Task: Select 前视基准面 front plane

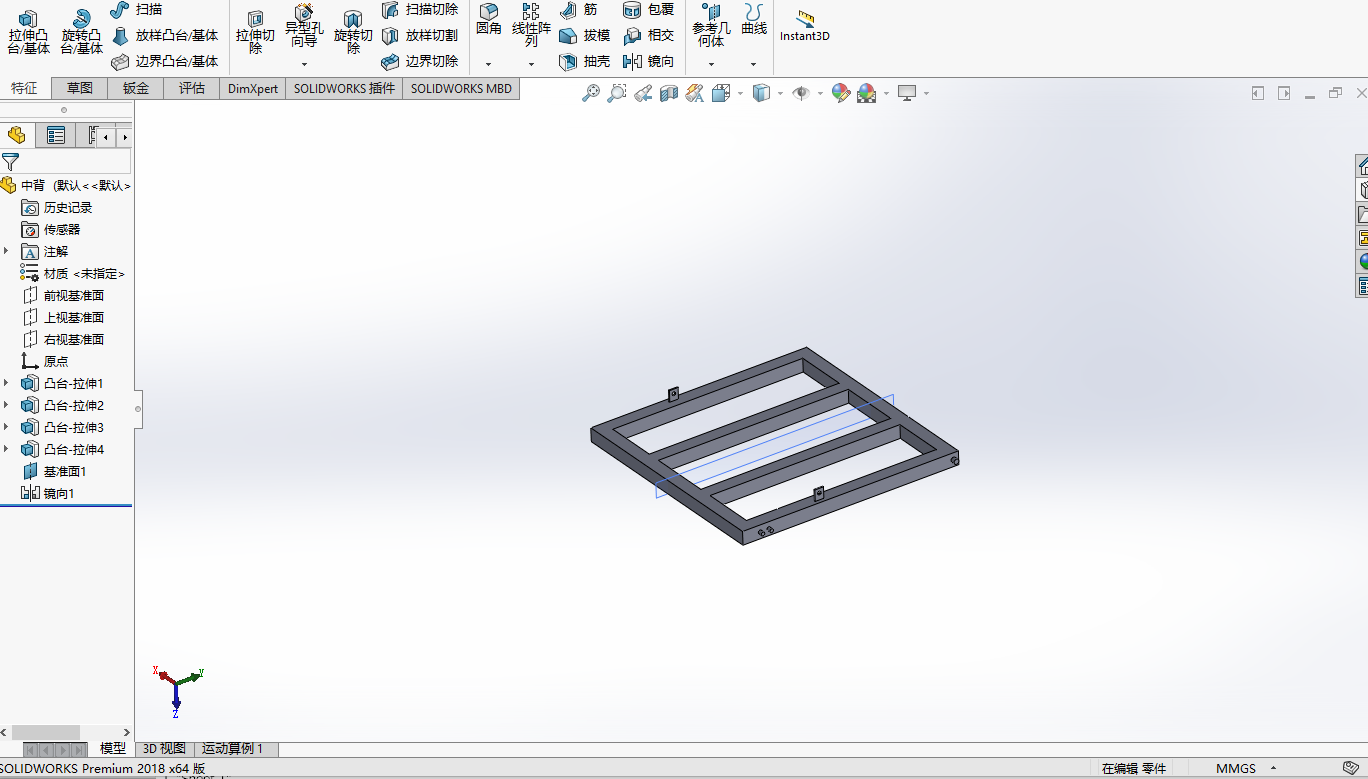Action: coord(63,295)
